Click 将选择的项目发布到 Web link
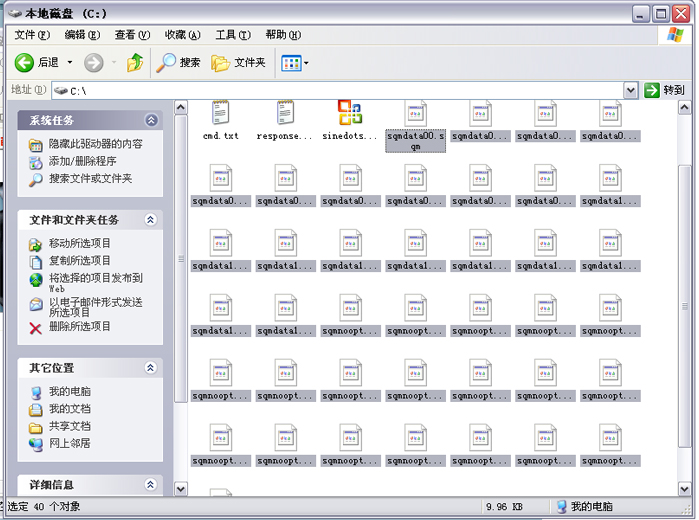 pos(95,283)
